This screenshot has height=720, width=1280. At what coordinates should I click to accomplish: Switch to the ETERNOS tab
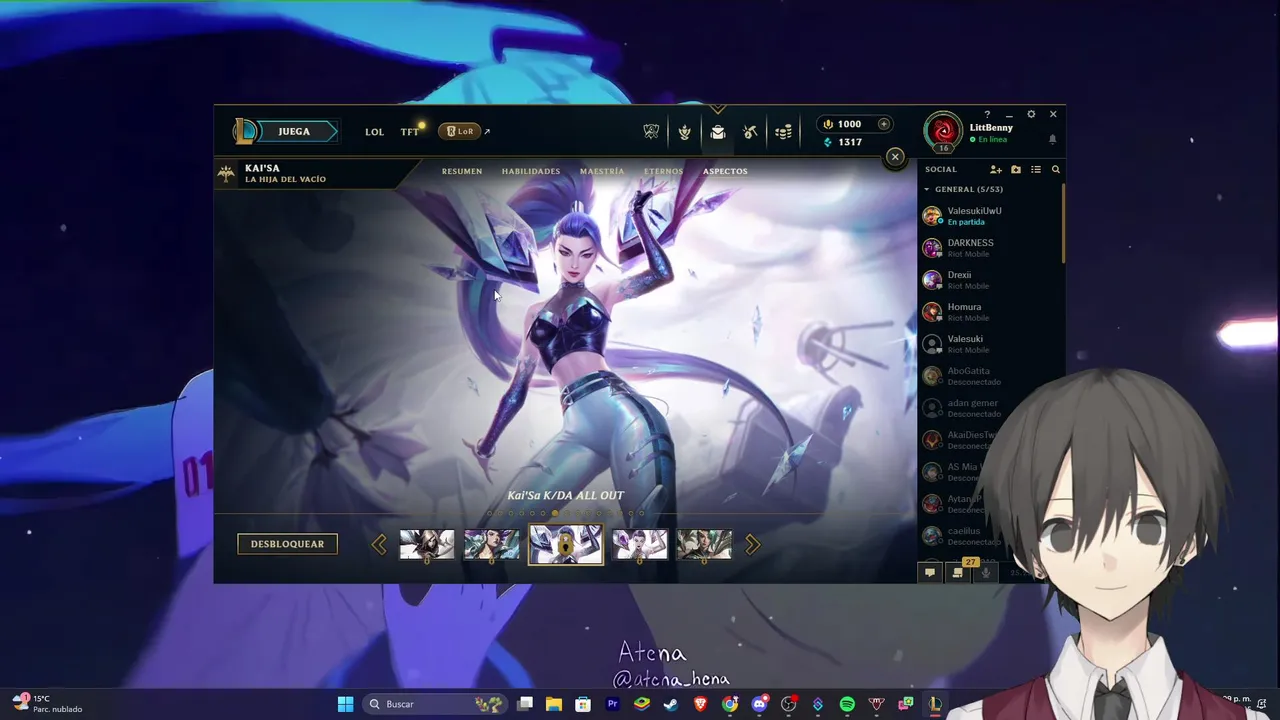(664, 171)
